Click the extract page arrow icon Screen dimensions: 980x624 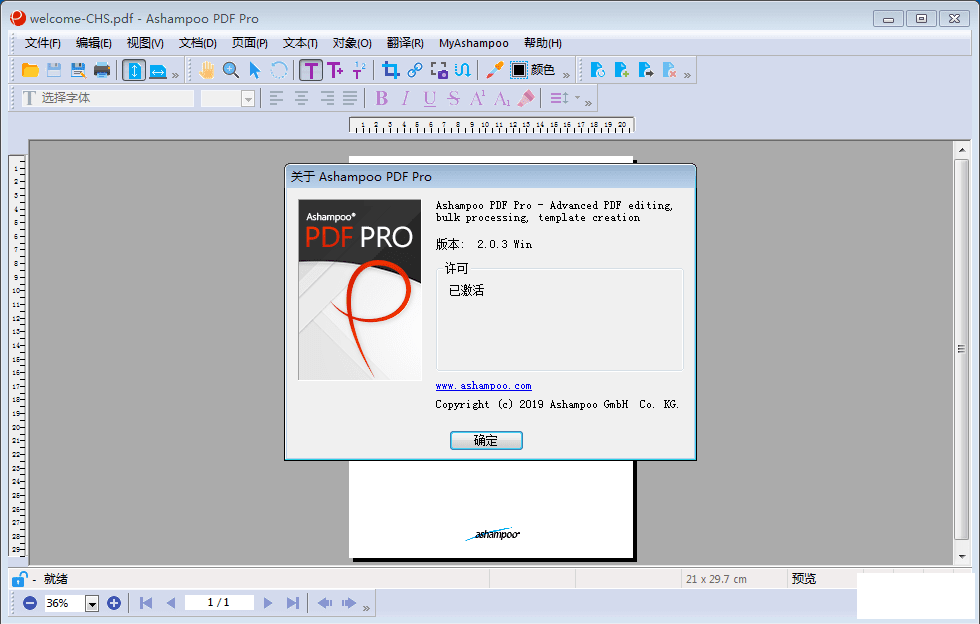(x=646, y=70)
